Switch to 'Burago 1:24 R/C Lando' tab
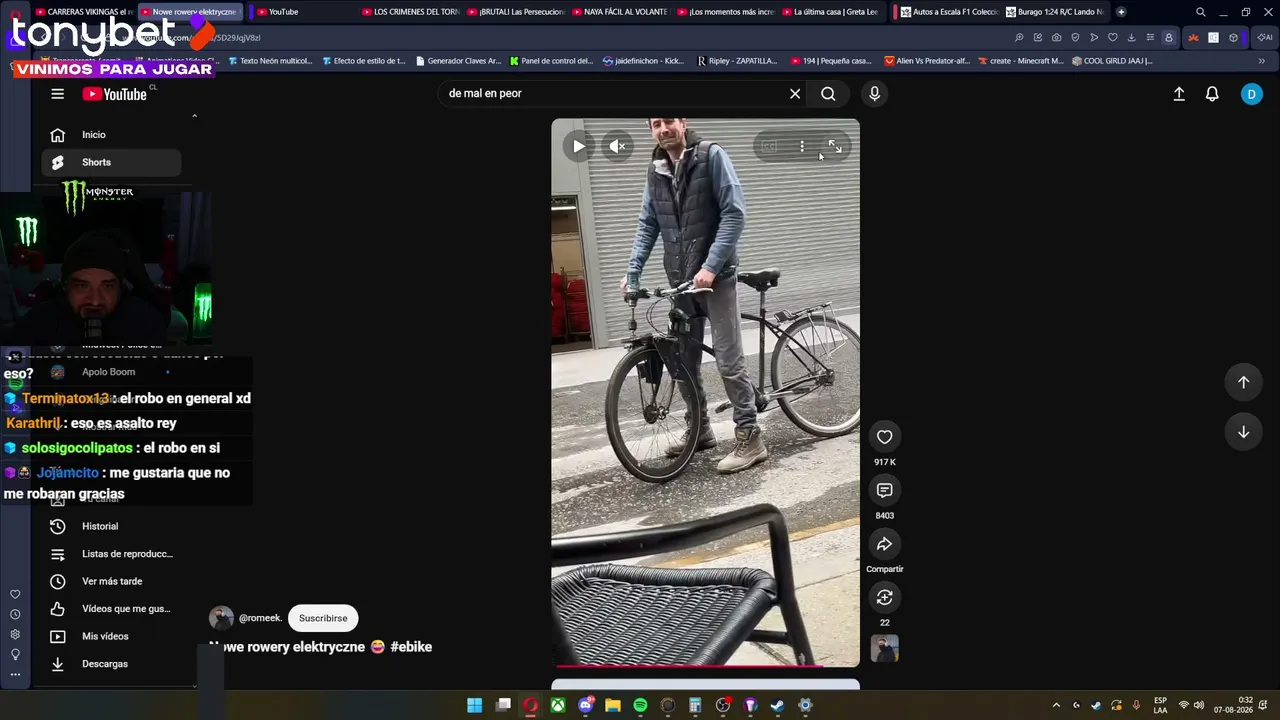This screenshot has height=720, width=1280. point(1054,12)
